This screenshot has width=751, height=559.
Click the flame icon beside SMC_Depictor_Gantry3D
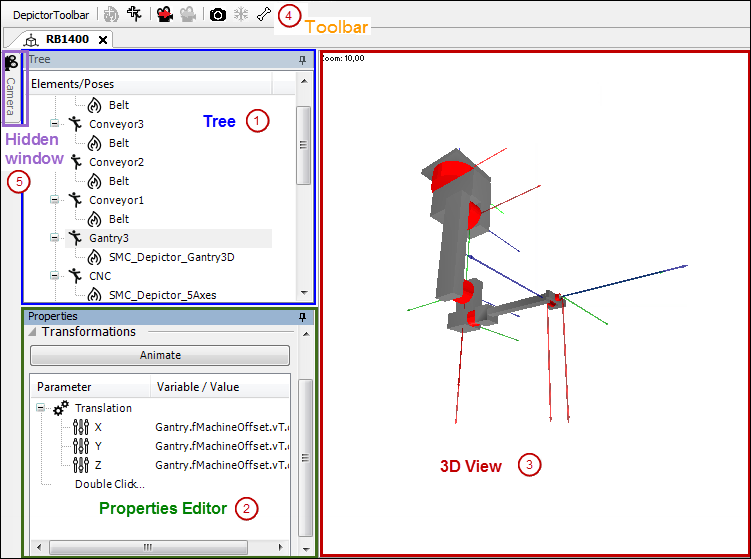tap(96, 257)
